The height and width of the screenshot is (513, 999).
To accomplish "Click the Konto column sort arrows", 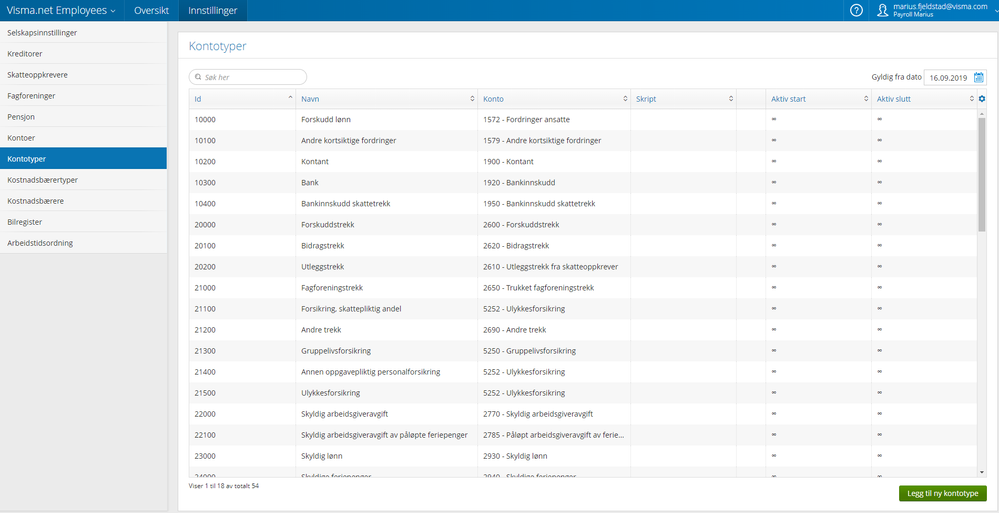I will pos(625,99).
